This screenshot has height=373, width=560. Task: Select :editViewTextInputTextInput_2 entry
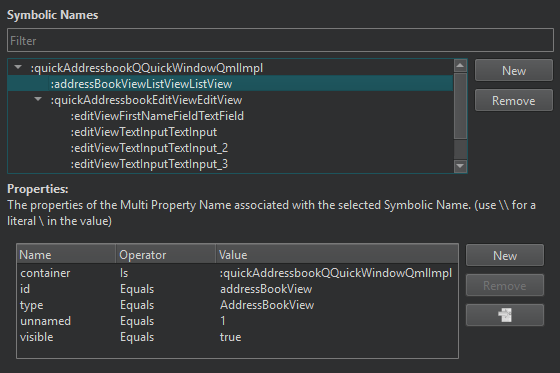(149, 148)
